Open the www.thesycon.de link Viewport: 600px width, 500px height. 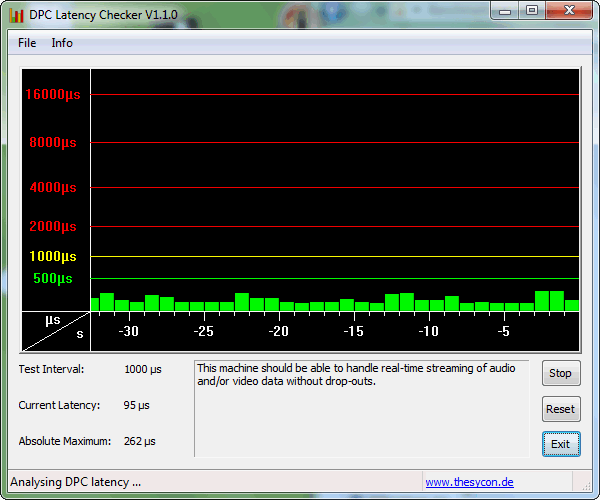tap(469, 482)
